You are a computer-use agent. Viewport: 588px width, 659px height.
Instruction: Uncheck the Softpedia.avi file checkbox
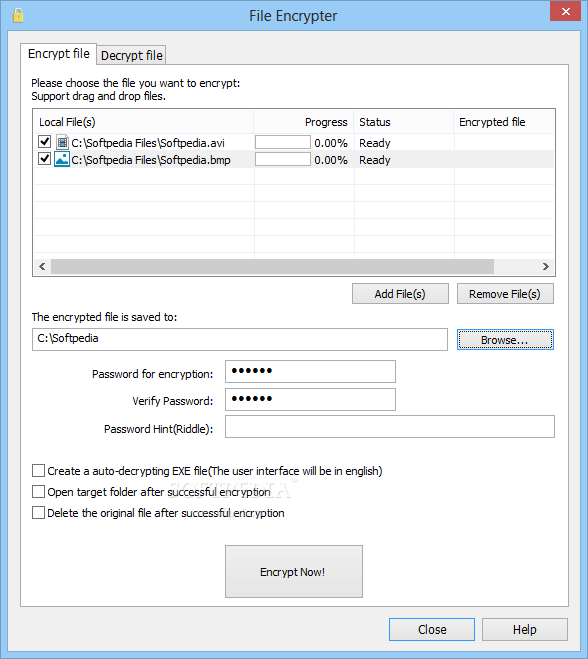coord(45,142)
